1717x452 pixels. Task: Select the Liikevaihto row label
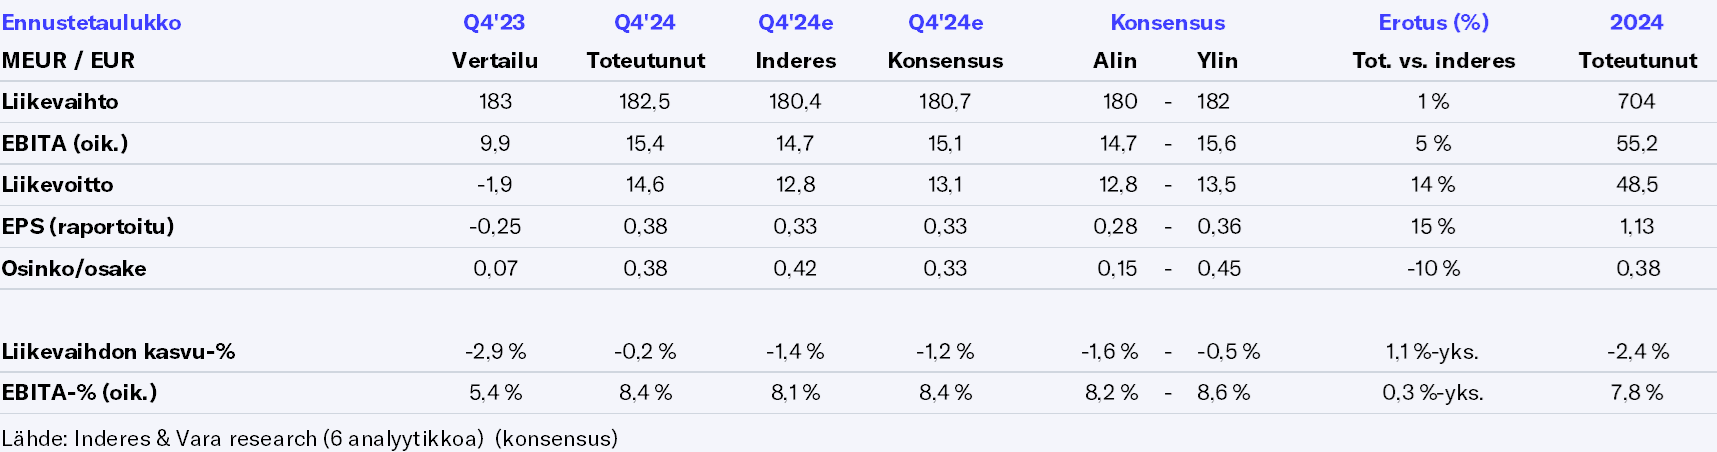[x=60, y=101]
